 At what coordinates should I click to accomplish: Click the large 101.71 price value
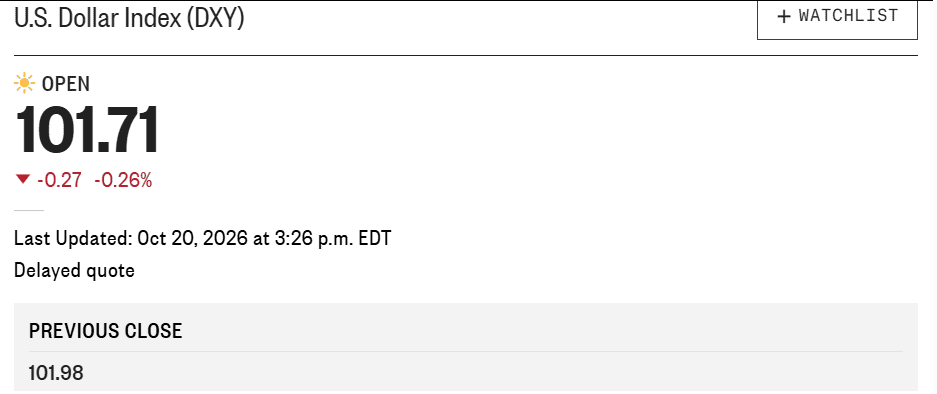(x=87, y=130)
